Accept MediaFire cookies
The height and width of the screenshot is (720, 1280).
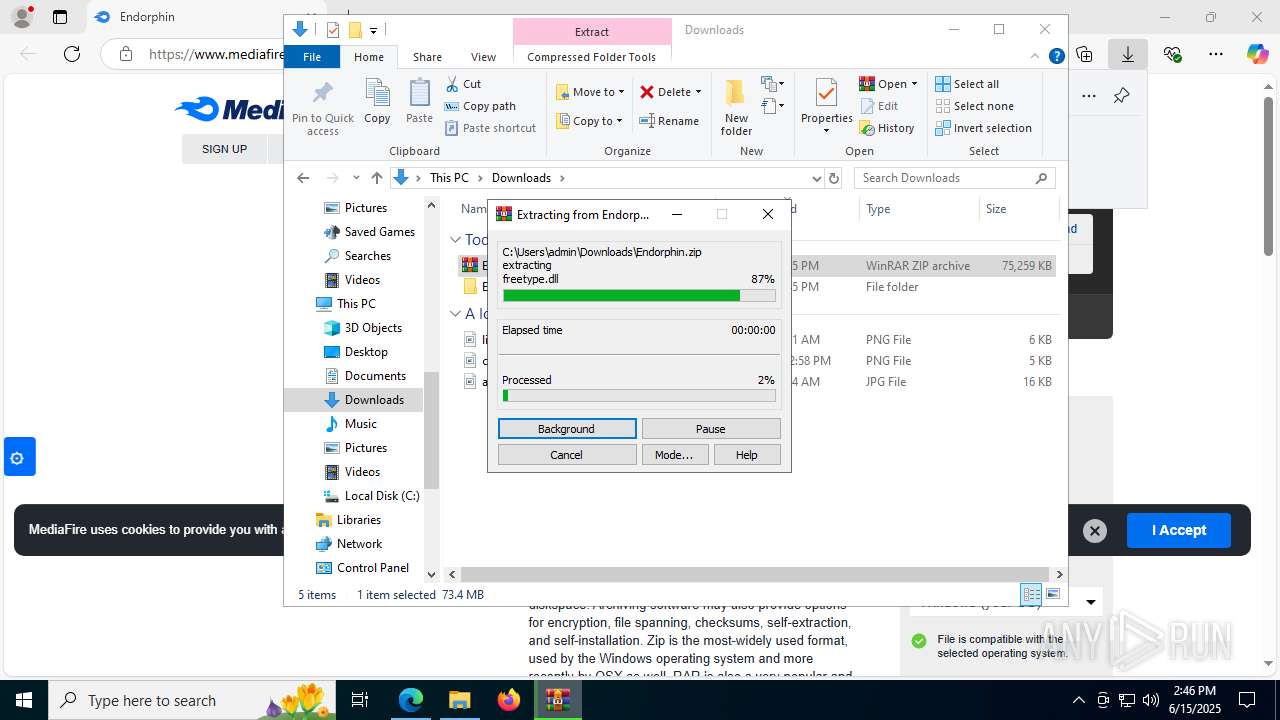(1178, 530)
